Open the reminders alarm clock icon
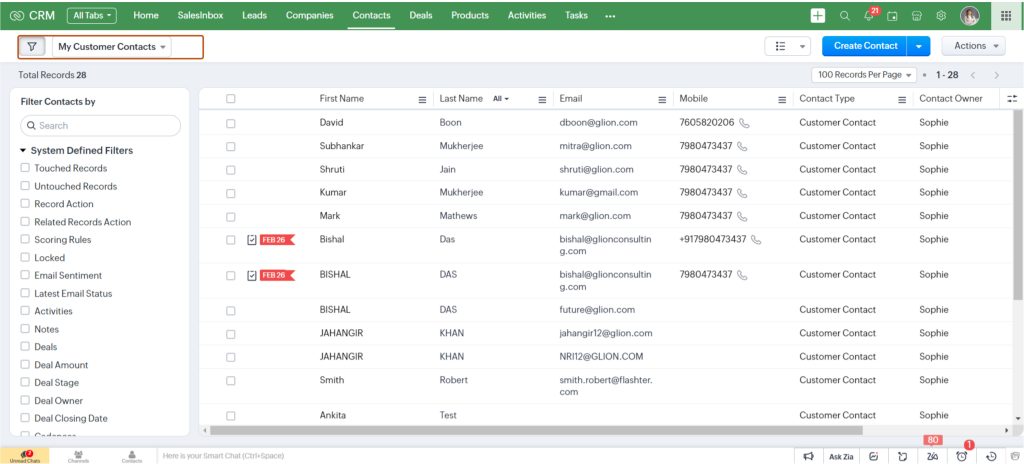 point(962,456)
